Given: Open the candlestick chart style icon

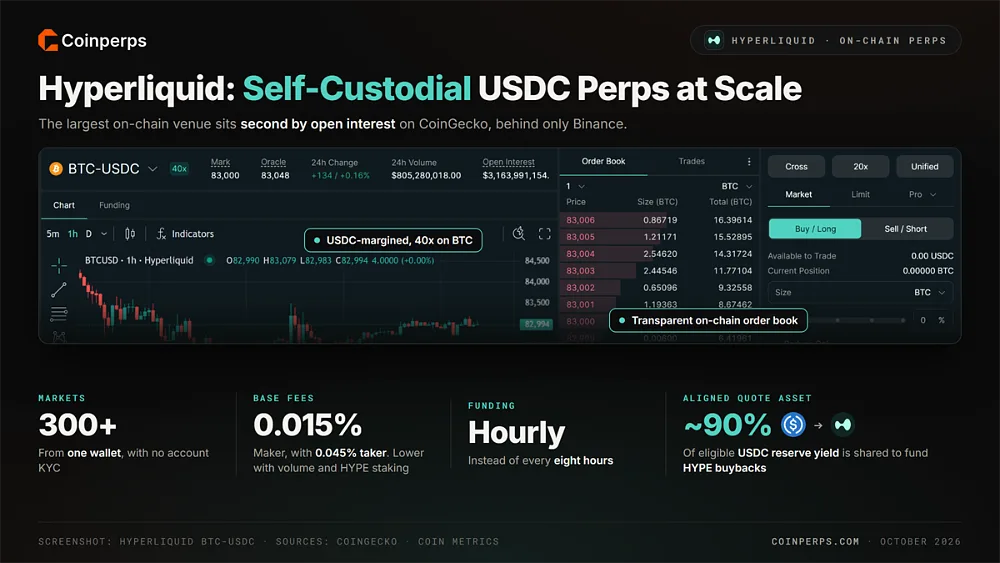Looking at the screenshot, I should [129, 234].
